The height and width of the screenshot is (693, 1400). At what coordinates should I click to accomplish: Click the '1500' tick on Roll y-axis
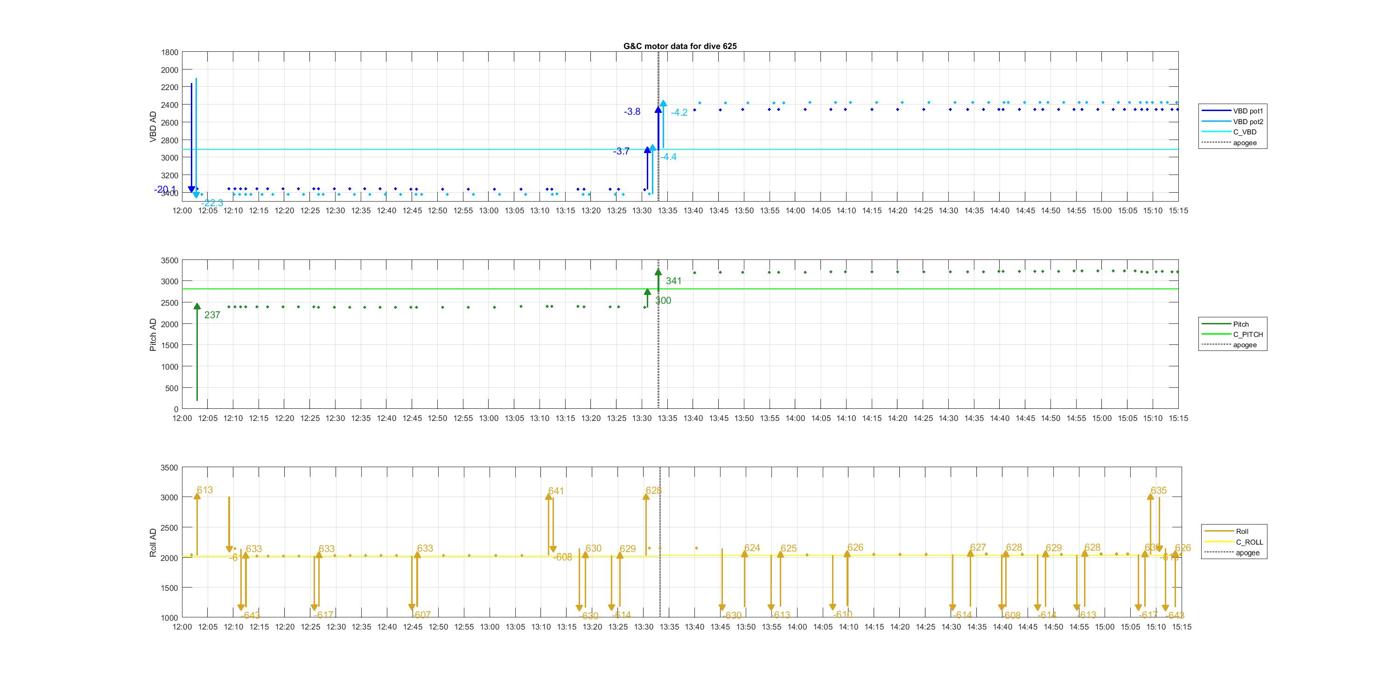point(170,588)
